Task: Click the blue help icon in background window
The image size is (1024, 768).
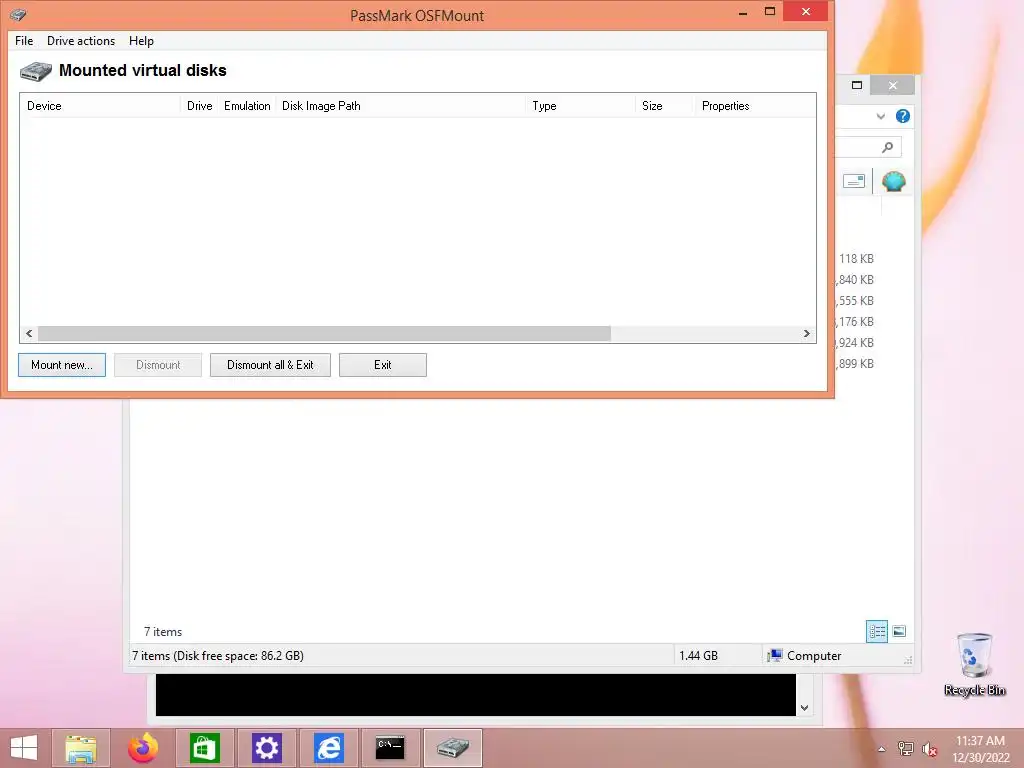Action: tap(903, 116)
